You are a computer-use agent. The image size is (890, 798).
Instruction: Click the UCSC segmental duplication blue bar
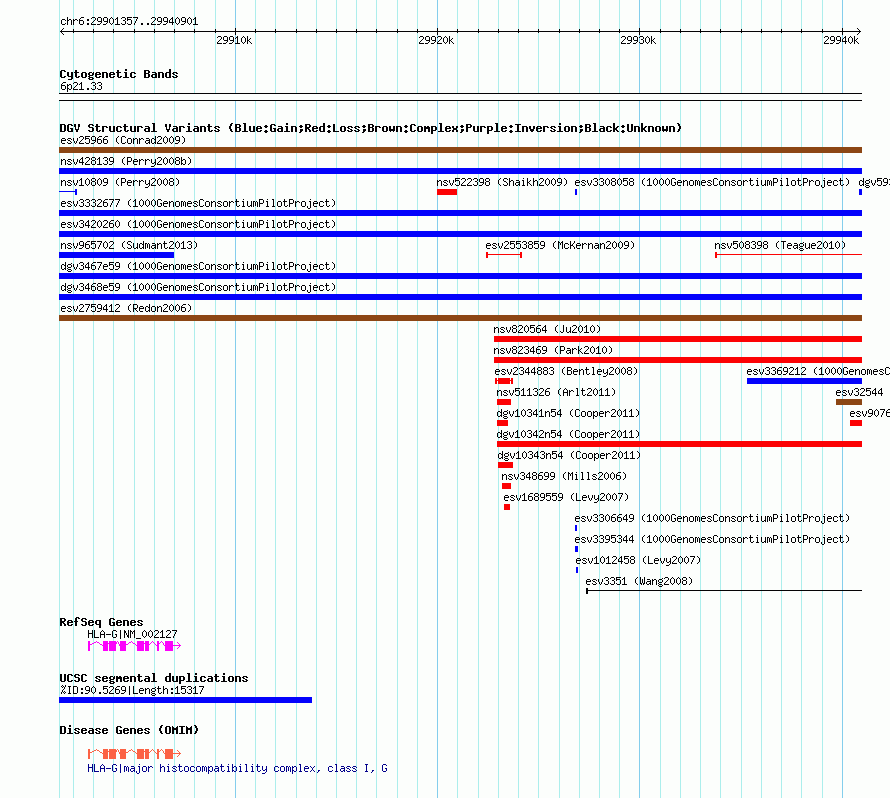pos(186,700)
